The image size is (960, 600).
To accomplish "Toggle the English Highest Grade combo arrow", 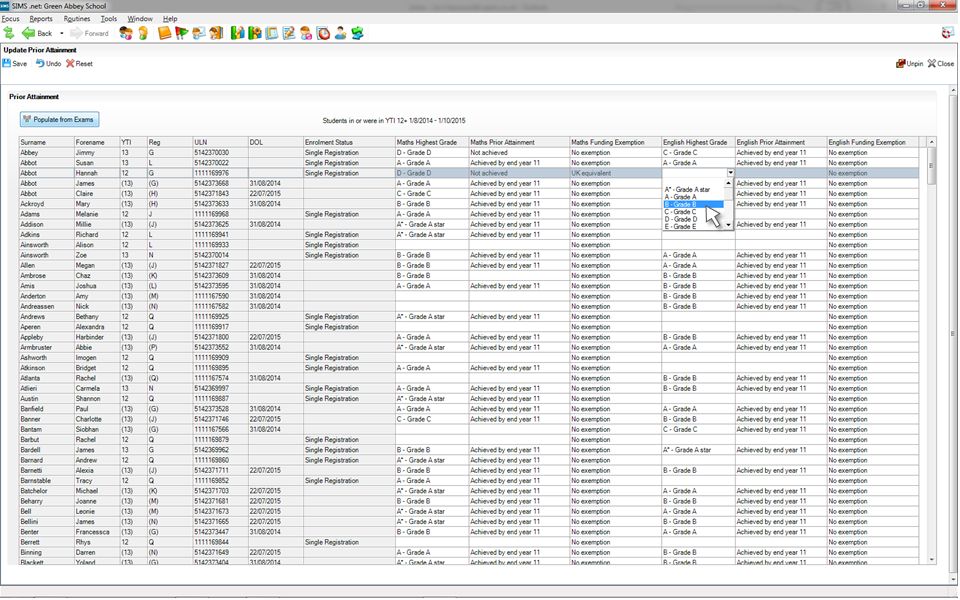I will tap(730, 173).
